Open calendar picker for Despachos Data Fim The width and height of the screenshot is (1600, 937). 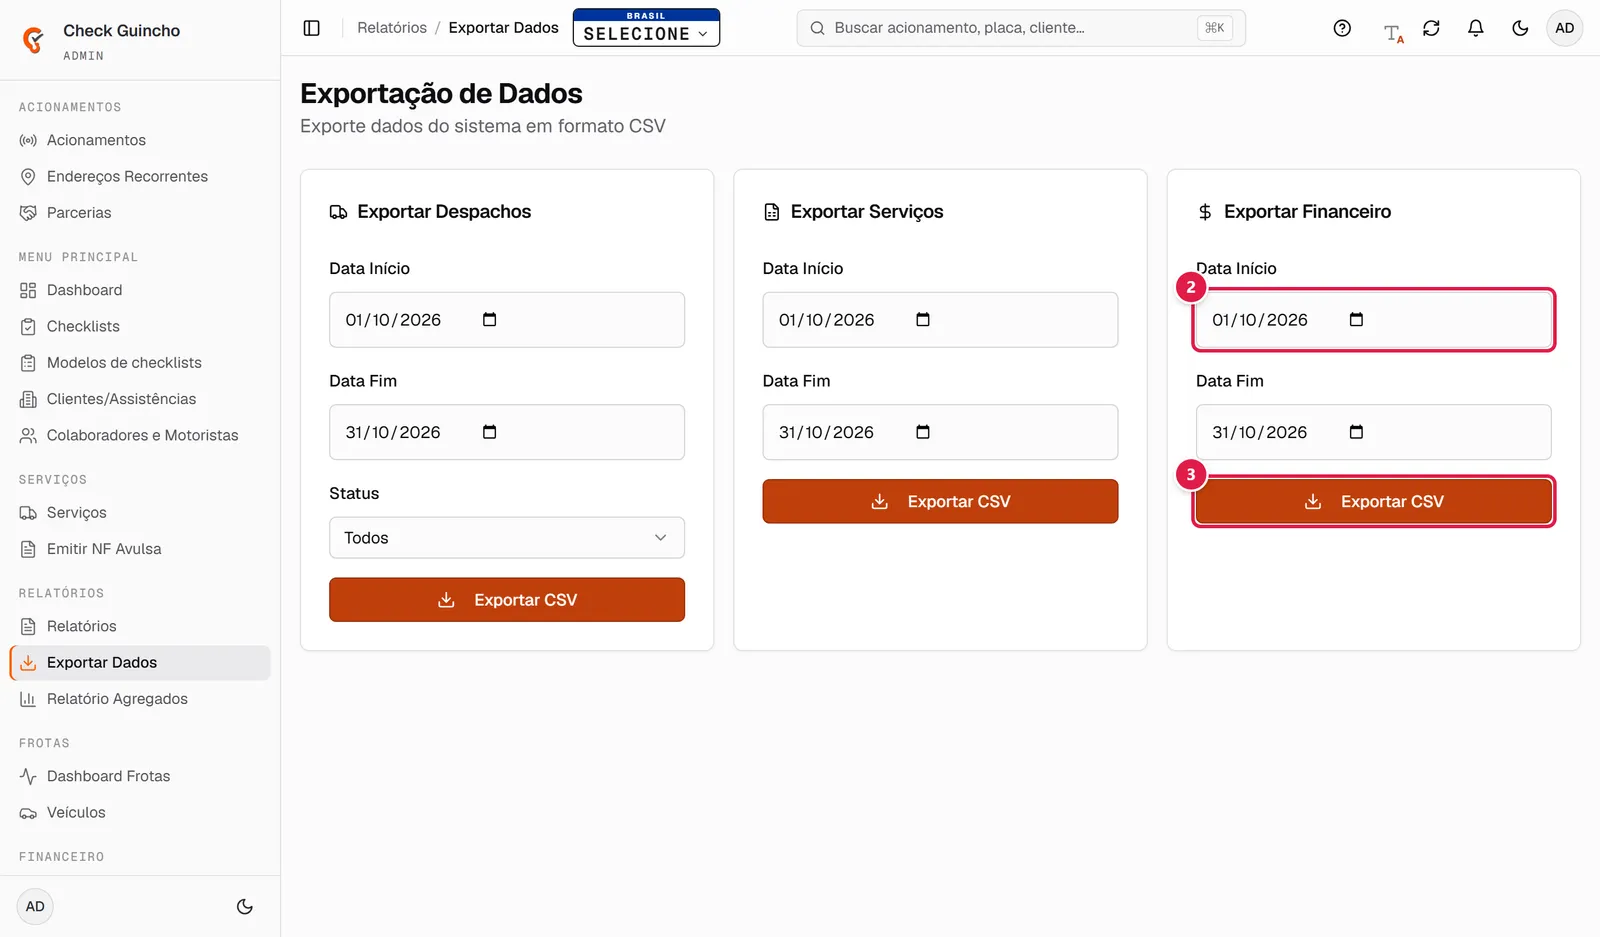tap(489, 432)
